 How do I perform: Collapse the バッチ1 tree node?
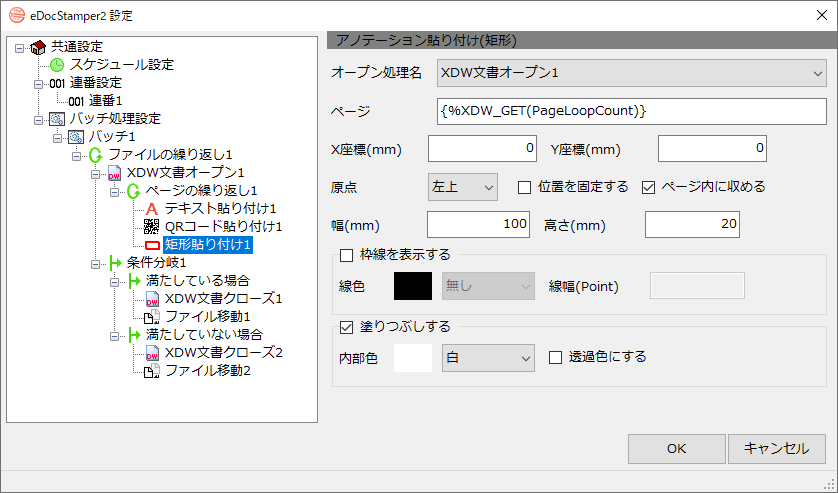pyautogui.click(x=58, y=138)
